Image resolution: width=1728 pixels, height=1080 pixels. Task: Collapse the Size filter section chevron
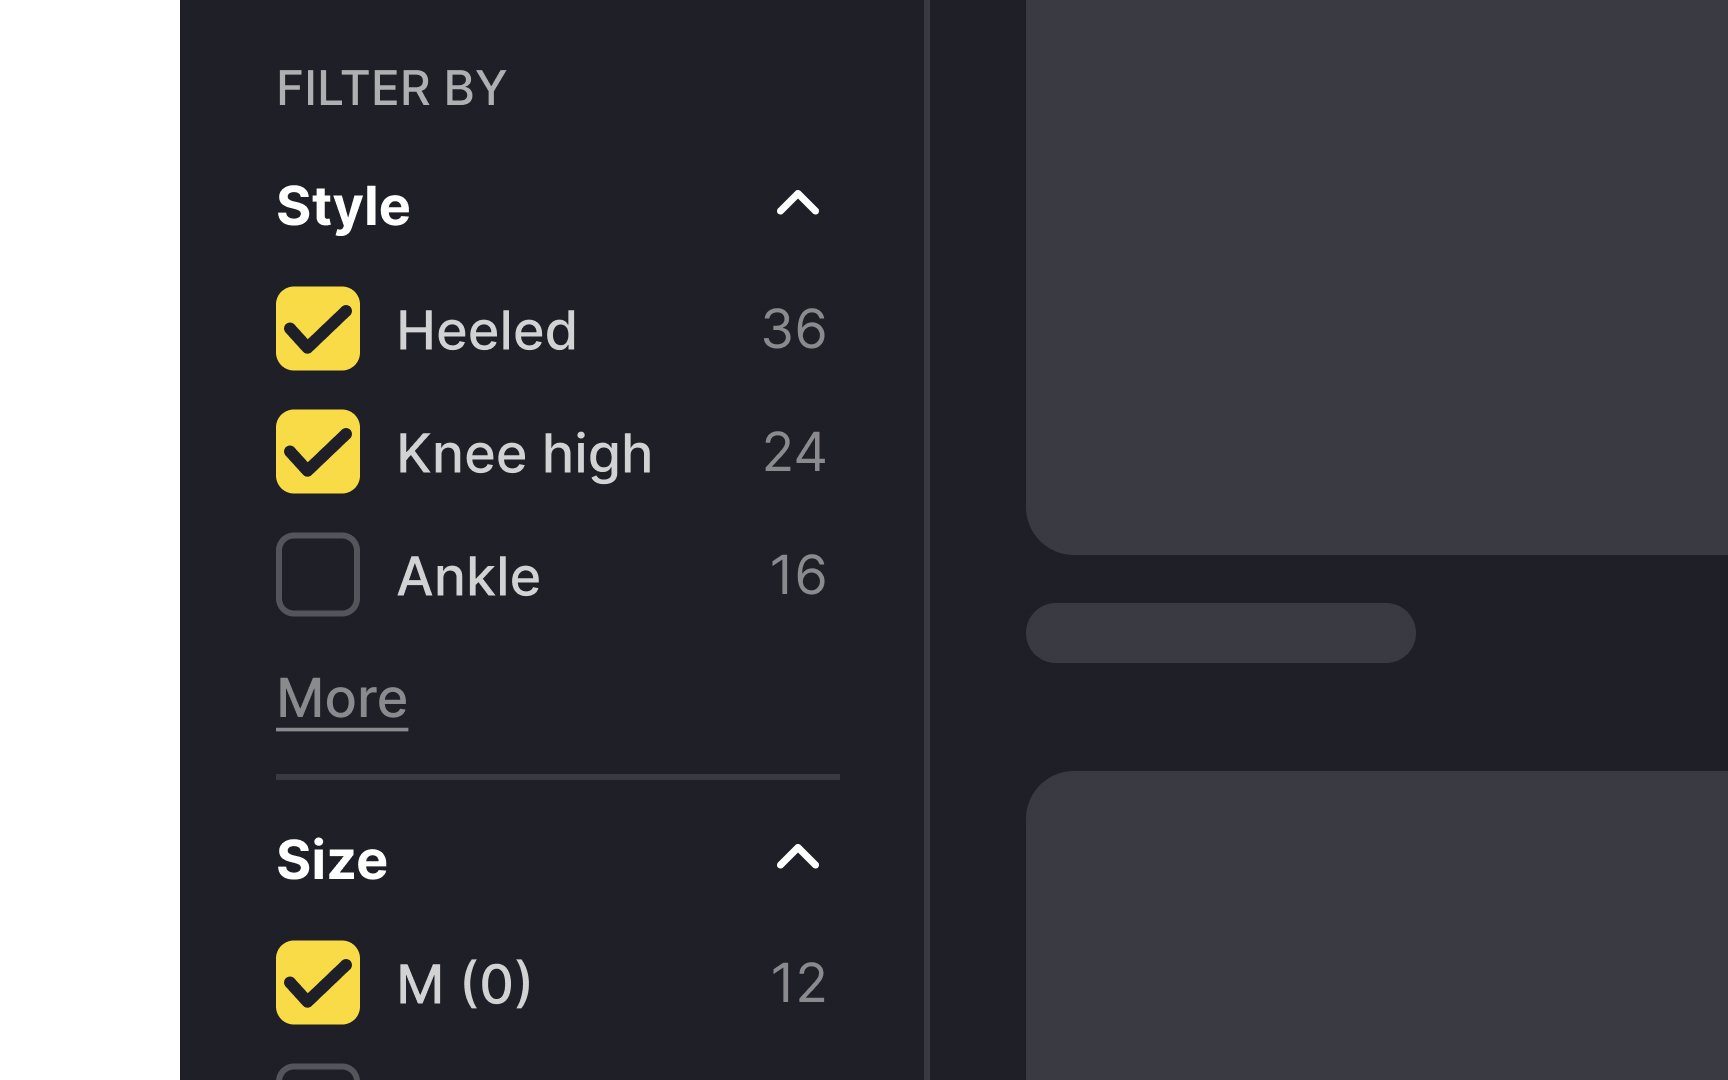click(x=797, y=857)
